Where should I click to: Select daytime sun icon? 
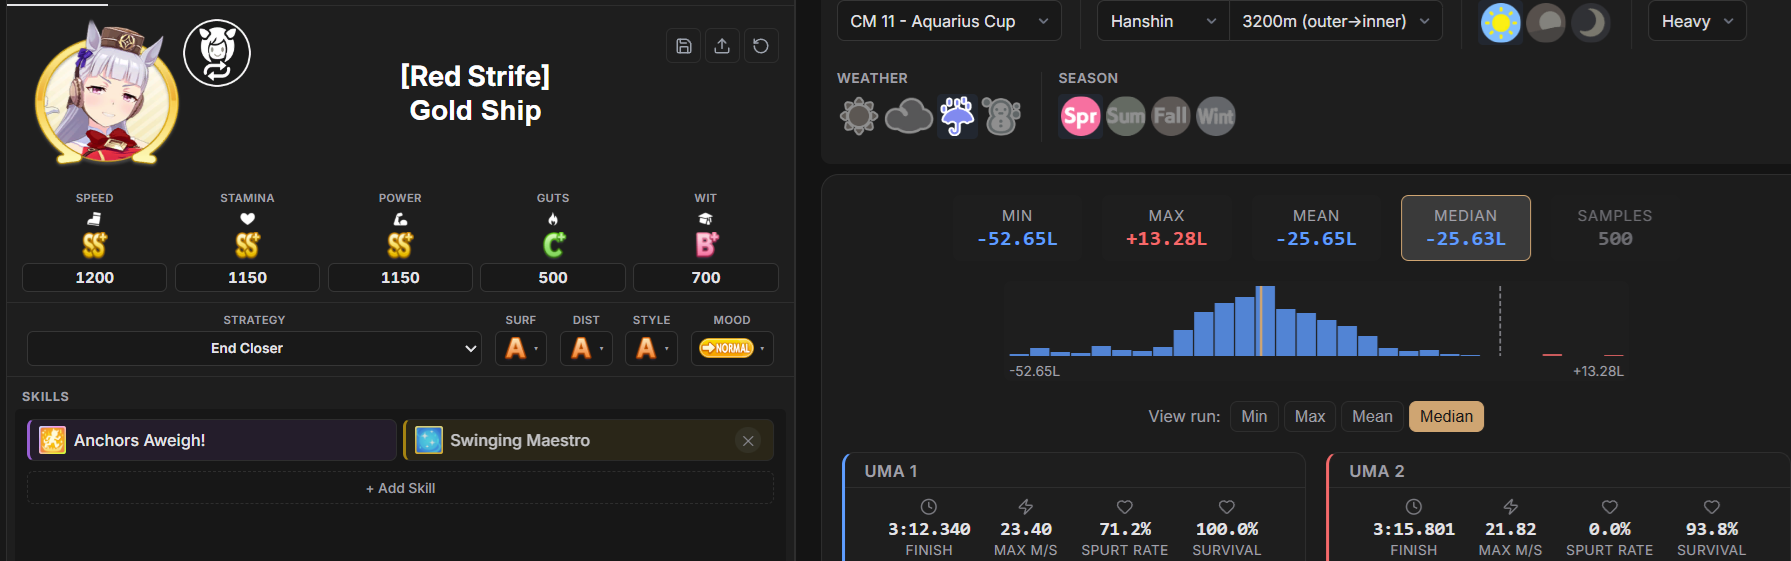pyautogui.click(x=1500, y=22)
